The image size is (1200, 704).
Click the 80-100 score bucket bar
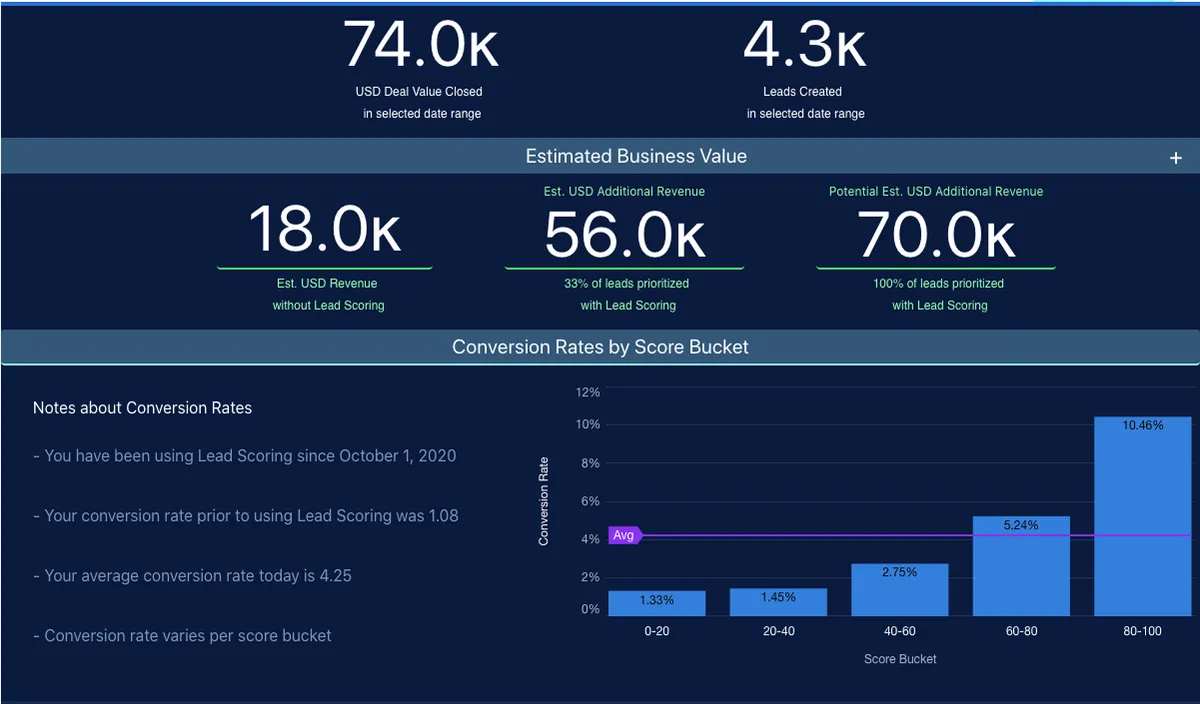coord(1143,516)
